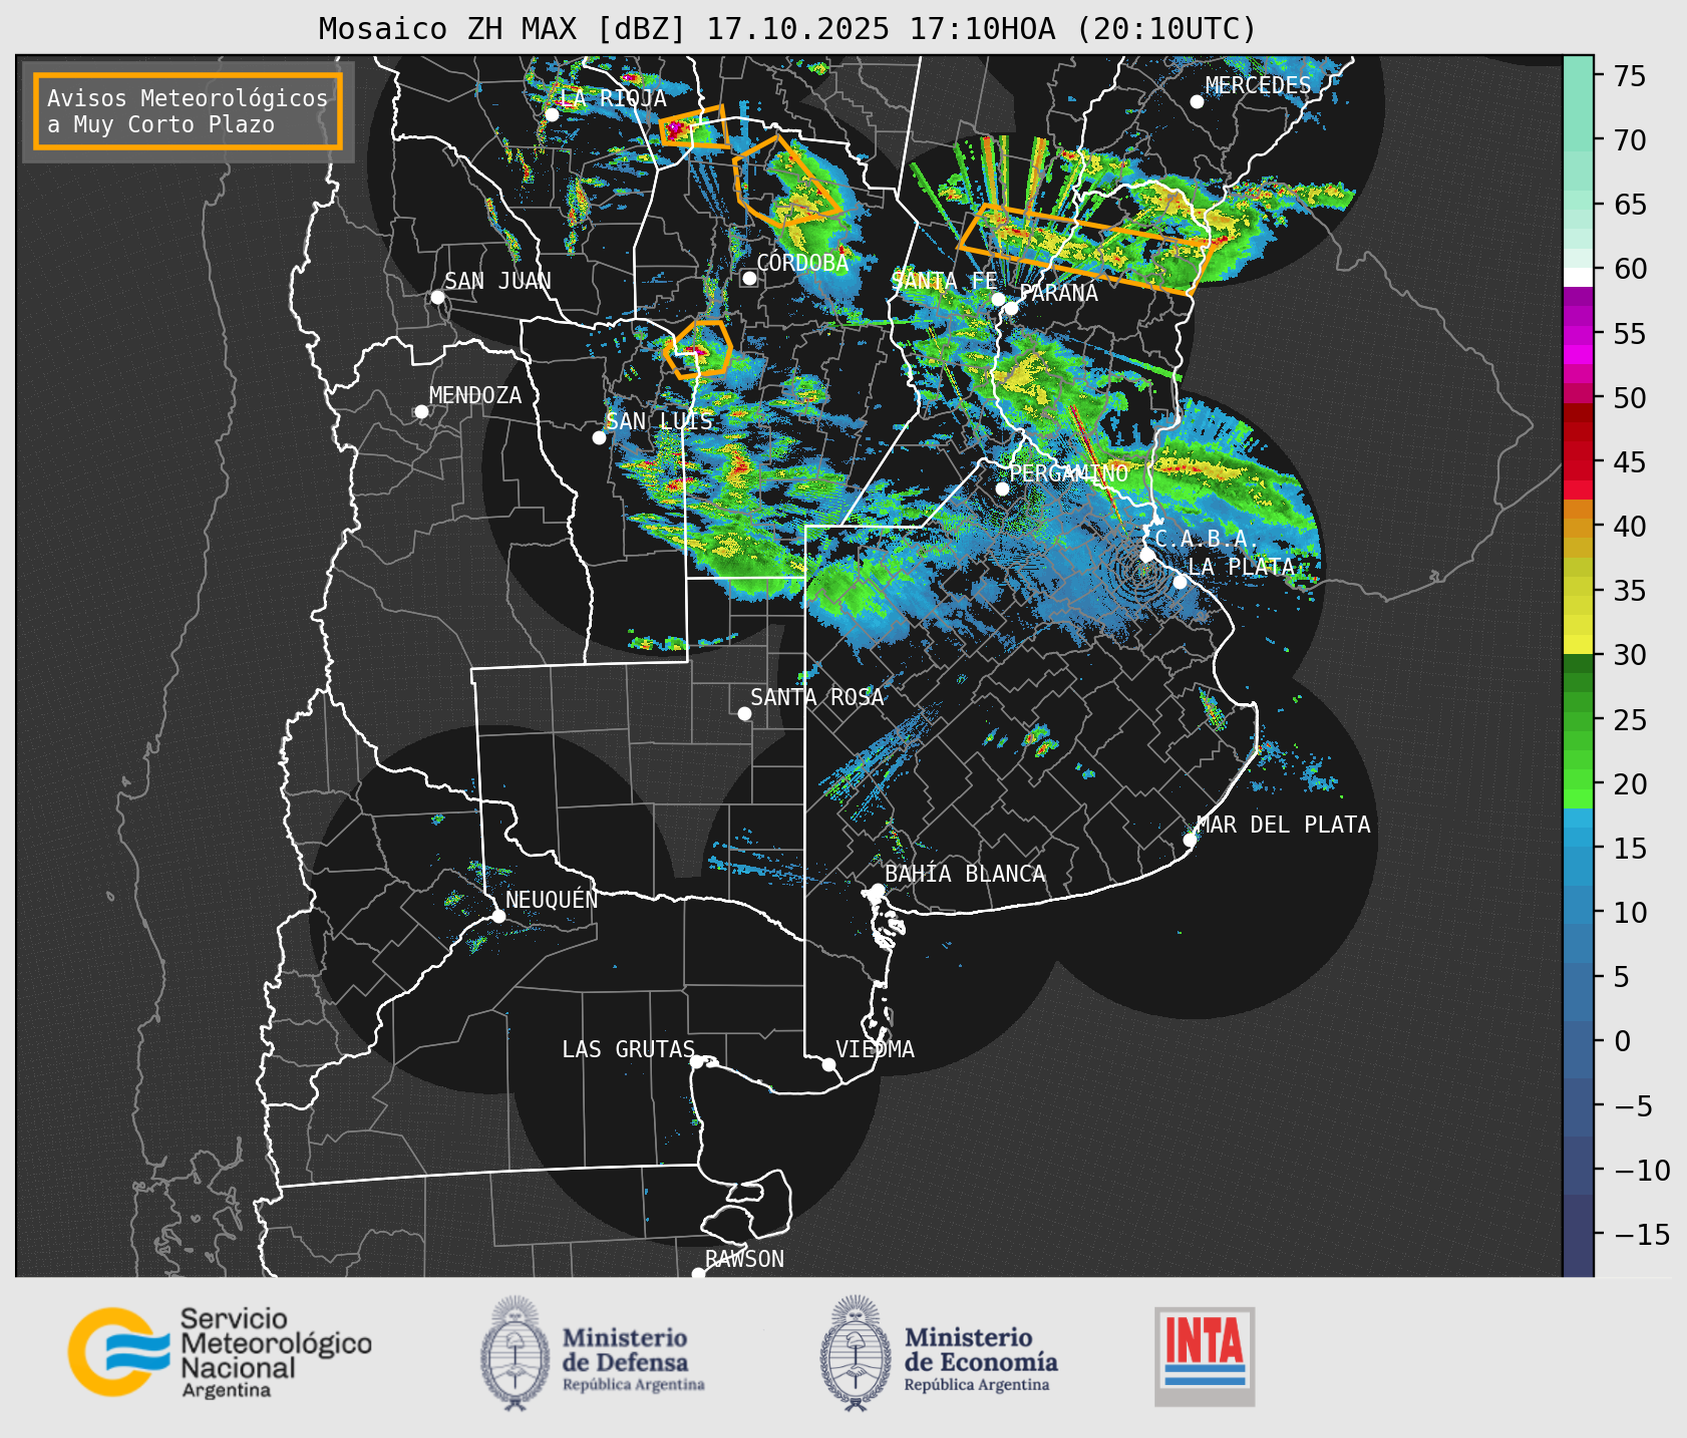Screen dimensions: 1687x1438
Task: Click the Ministerio de Economía emblem
Action: pos(856,1353)
